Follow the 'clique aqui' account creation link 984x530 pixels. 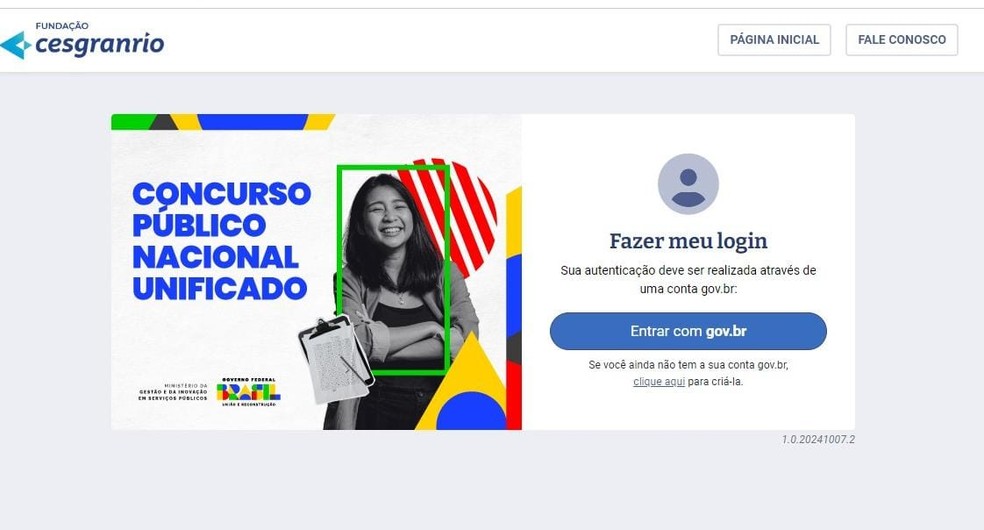[659, 381]
